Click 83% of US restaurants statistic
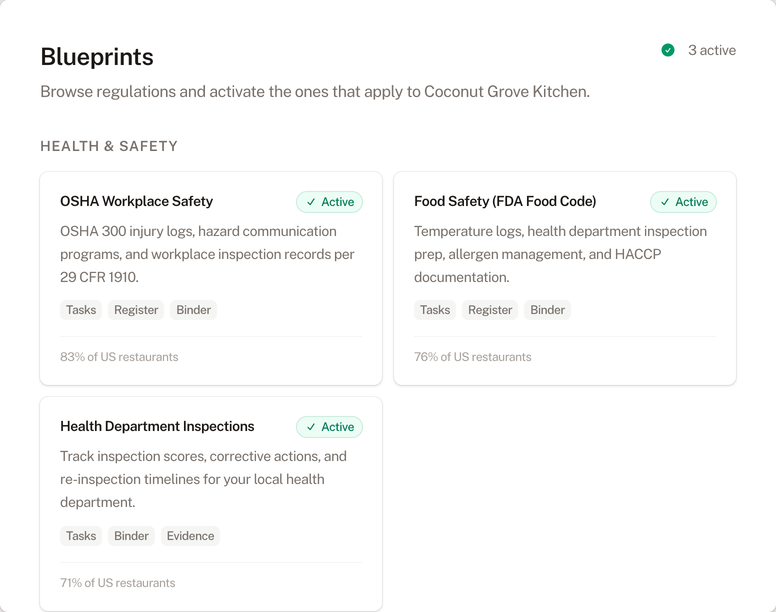The width and height of the screenshot is (776, 612). point(119,357)
